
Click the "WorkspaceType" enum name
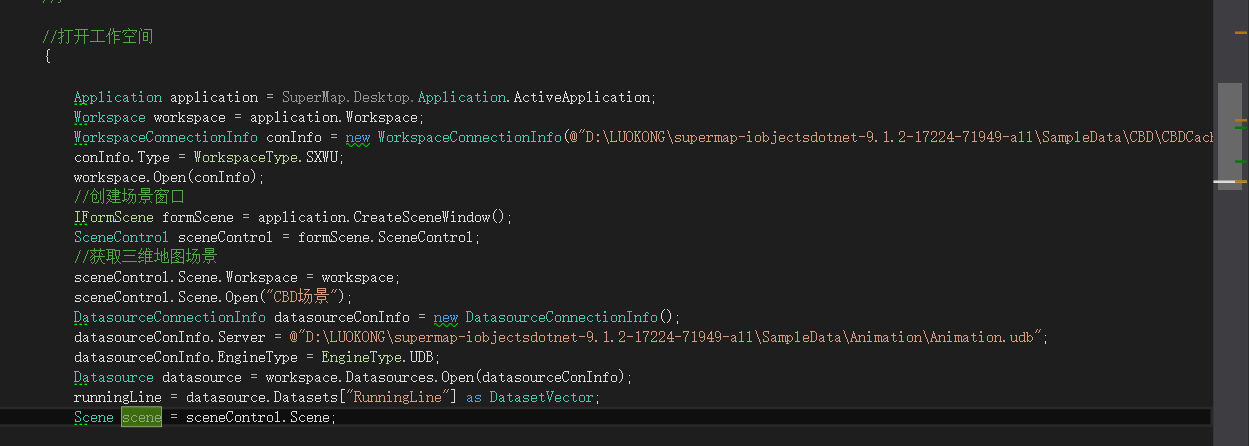pos(245,157)
